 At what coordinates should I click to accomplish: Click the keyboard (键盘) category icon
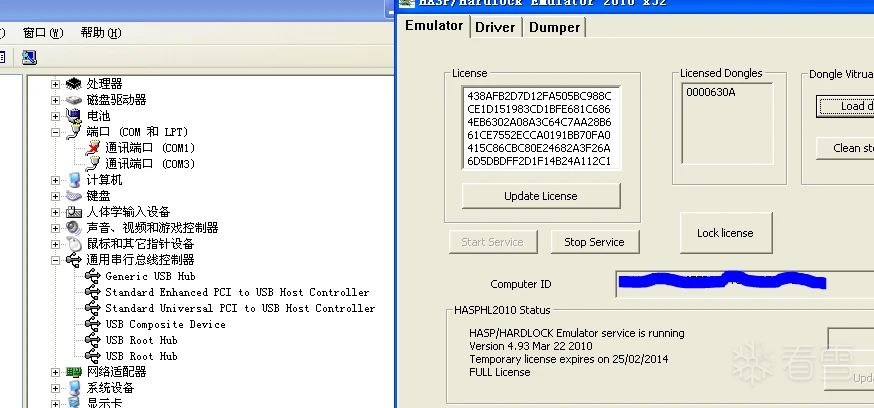(x=74, y=196)
